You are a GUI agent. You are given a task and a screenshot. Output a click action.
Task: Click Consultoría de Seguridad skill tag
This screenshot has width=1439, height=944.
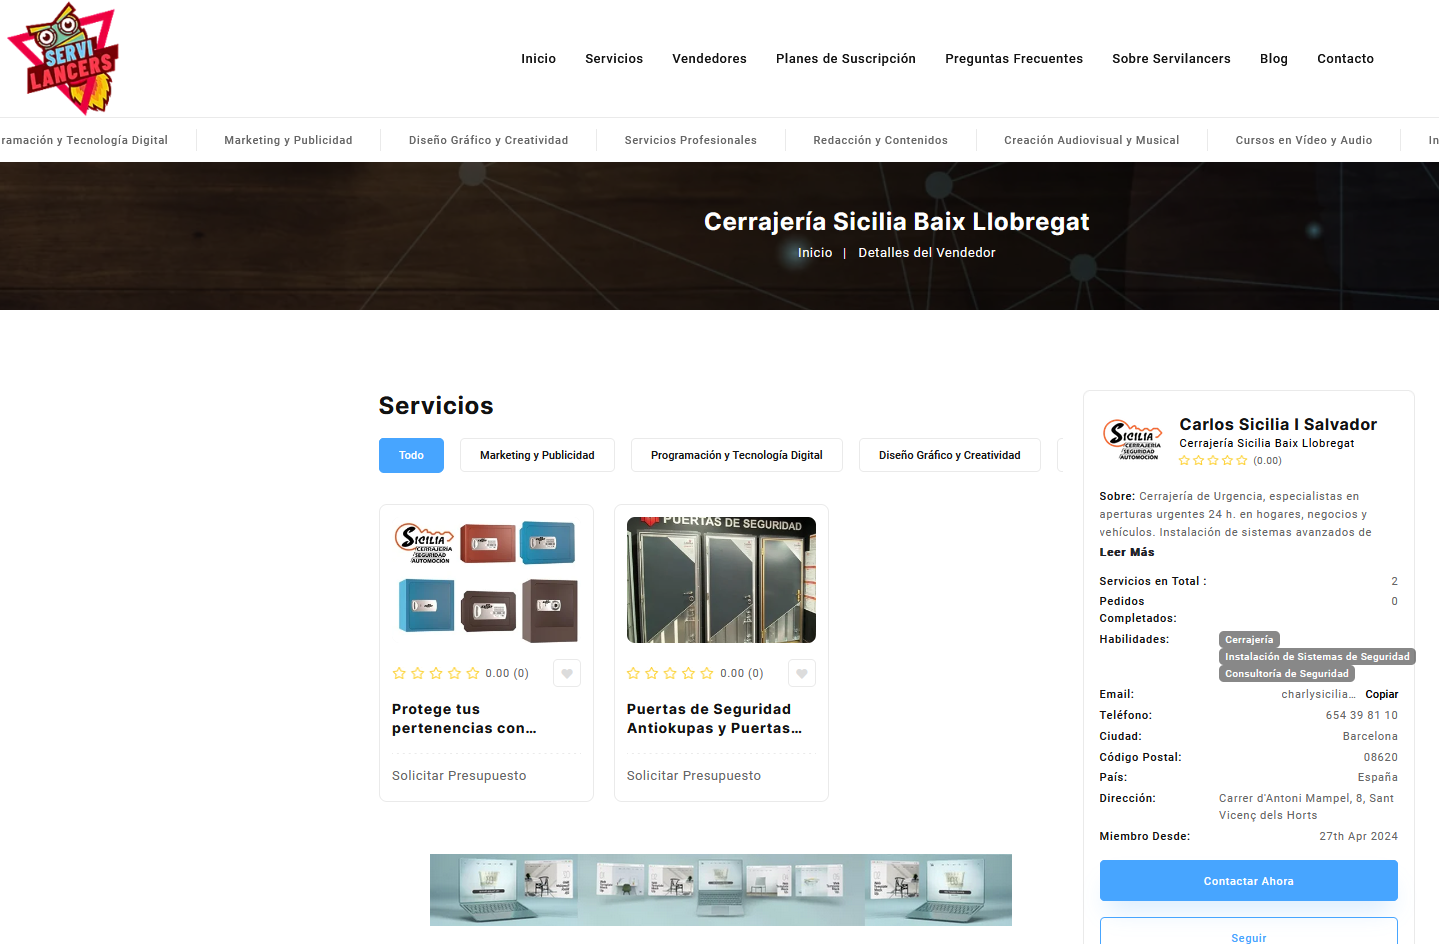click(1287, 674)
